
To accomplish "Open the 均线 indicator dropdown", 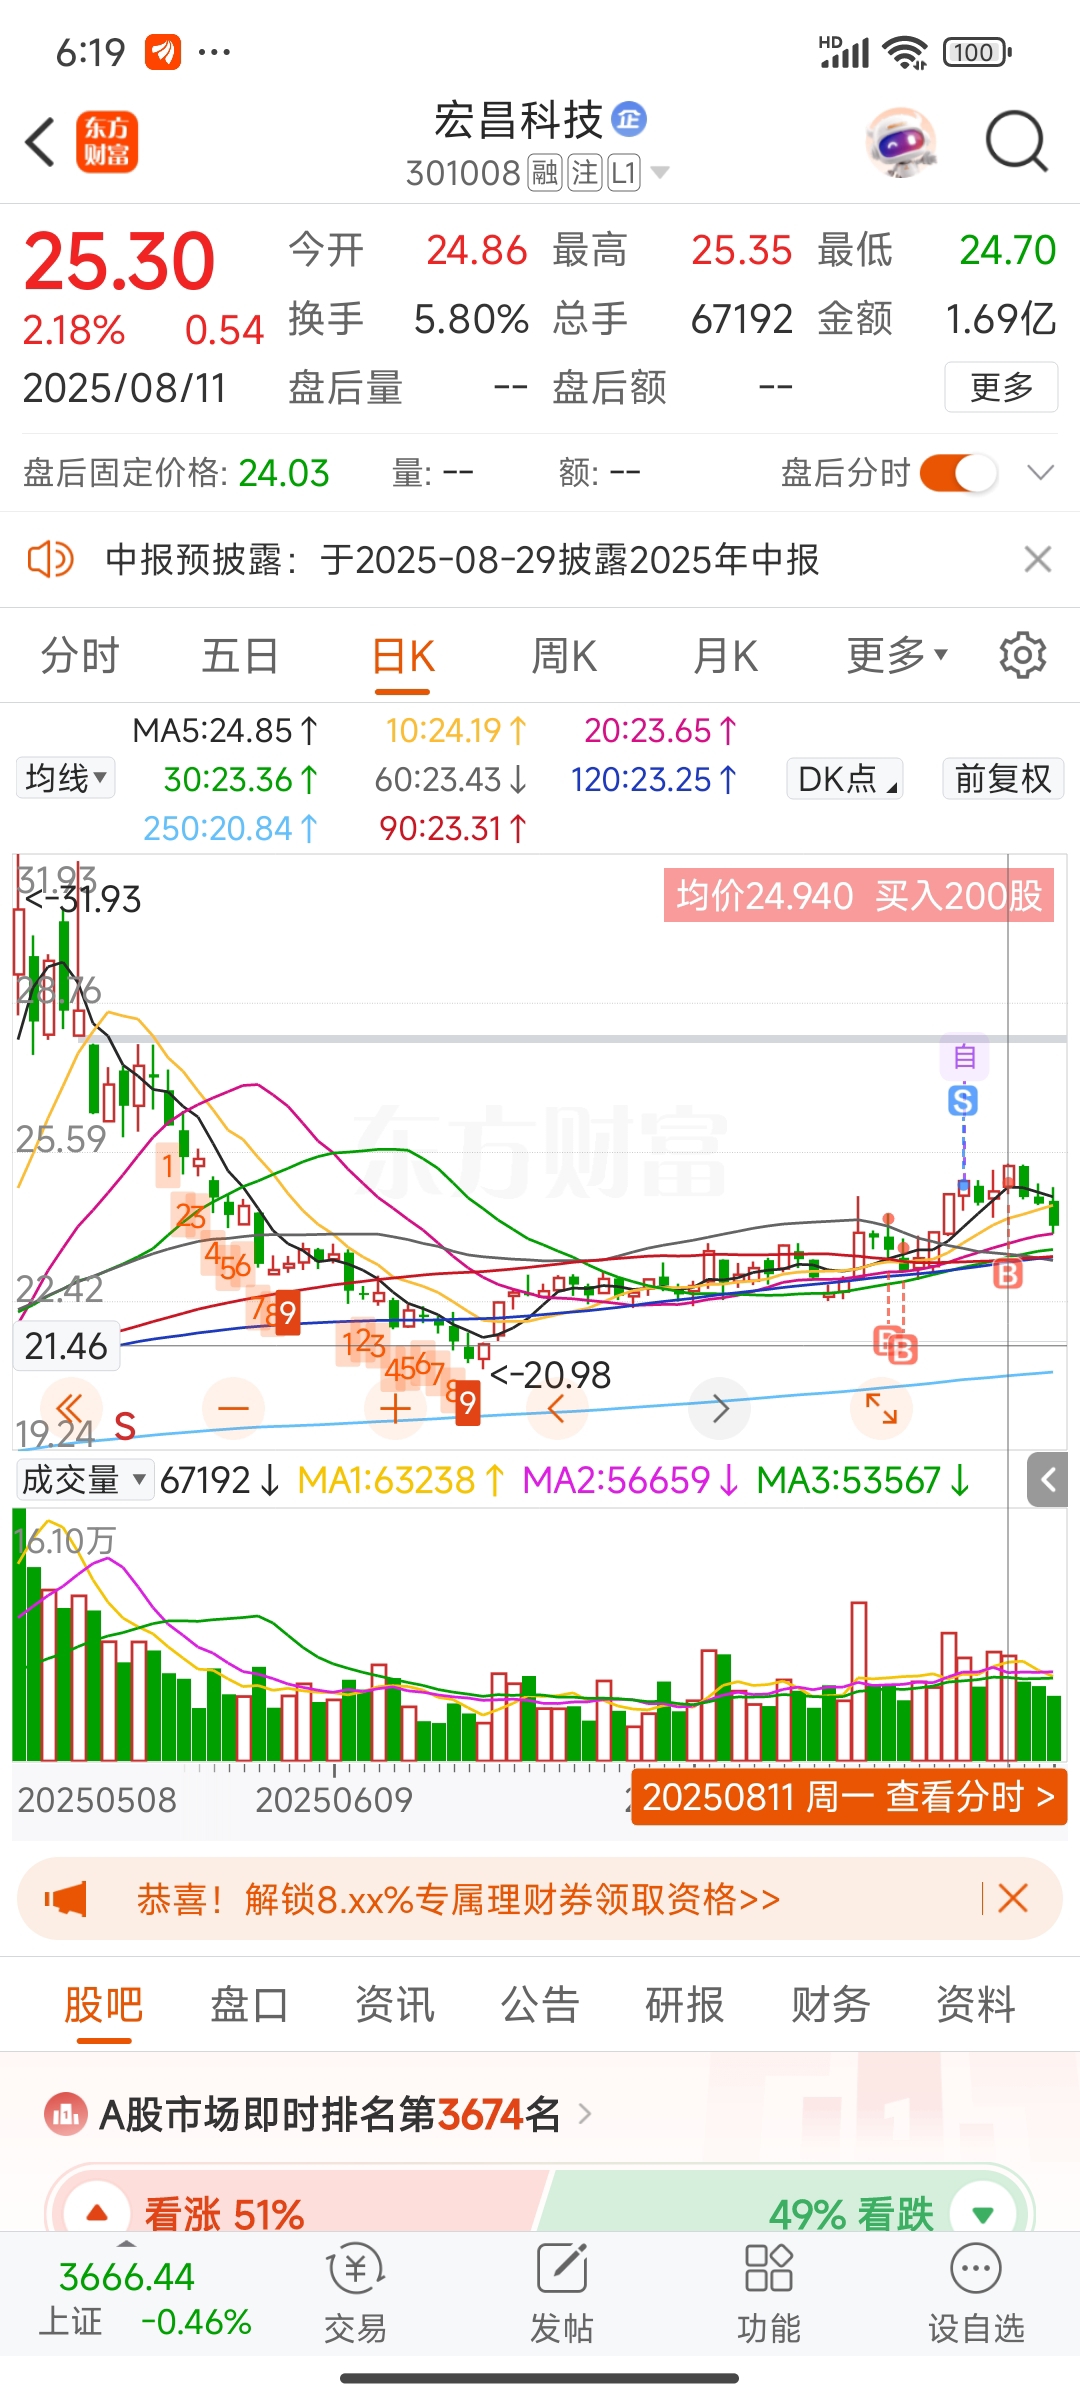I will pos(66,778).
